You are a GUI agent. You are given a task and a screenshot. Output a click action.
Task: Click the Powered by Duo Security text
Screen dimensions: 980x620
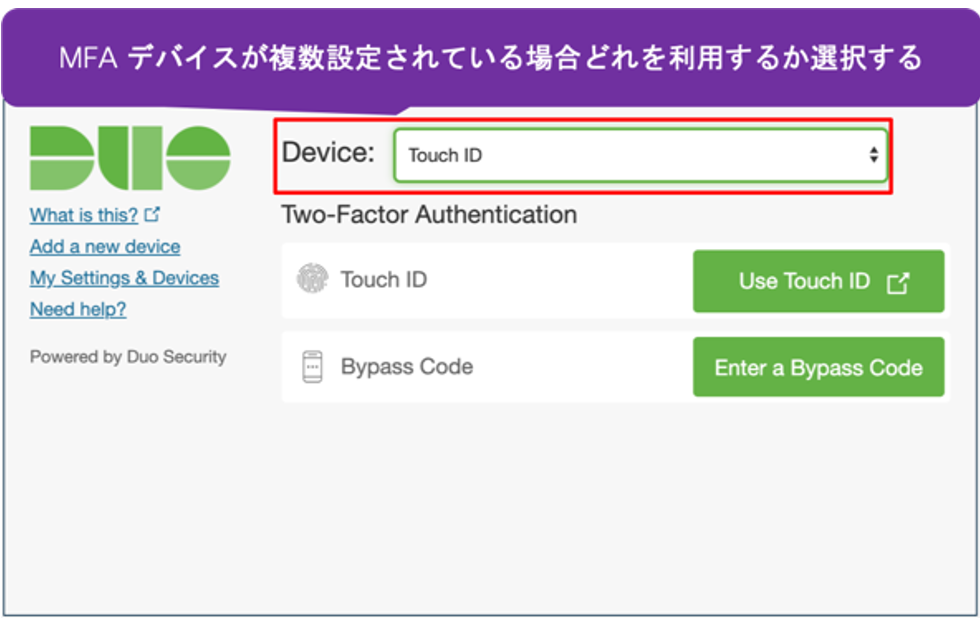pyautogui.click(x=128, y=356)
